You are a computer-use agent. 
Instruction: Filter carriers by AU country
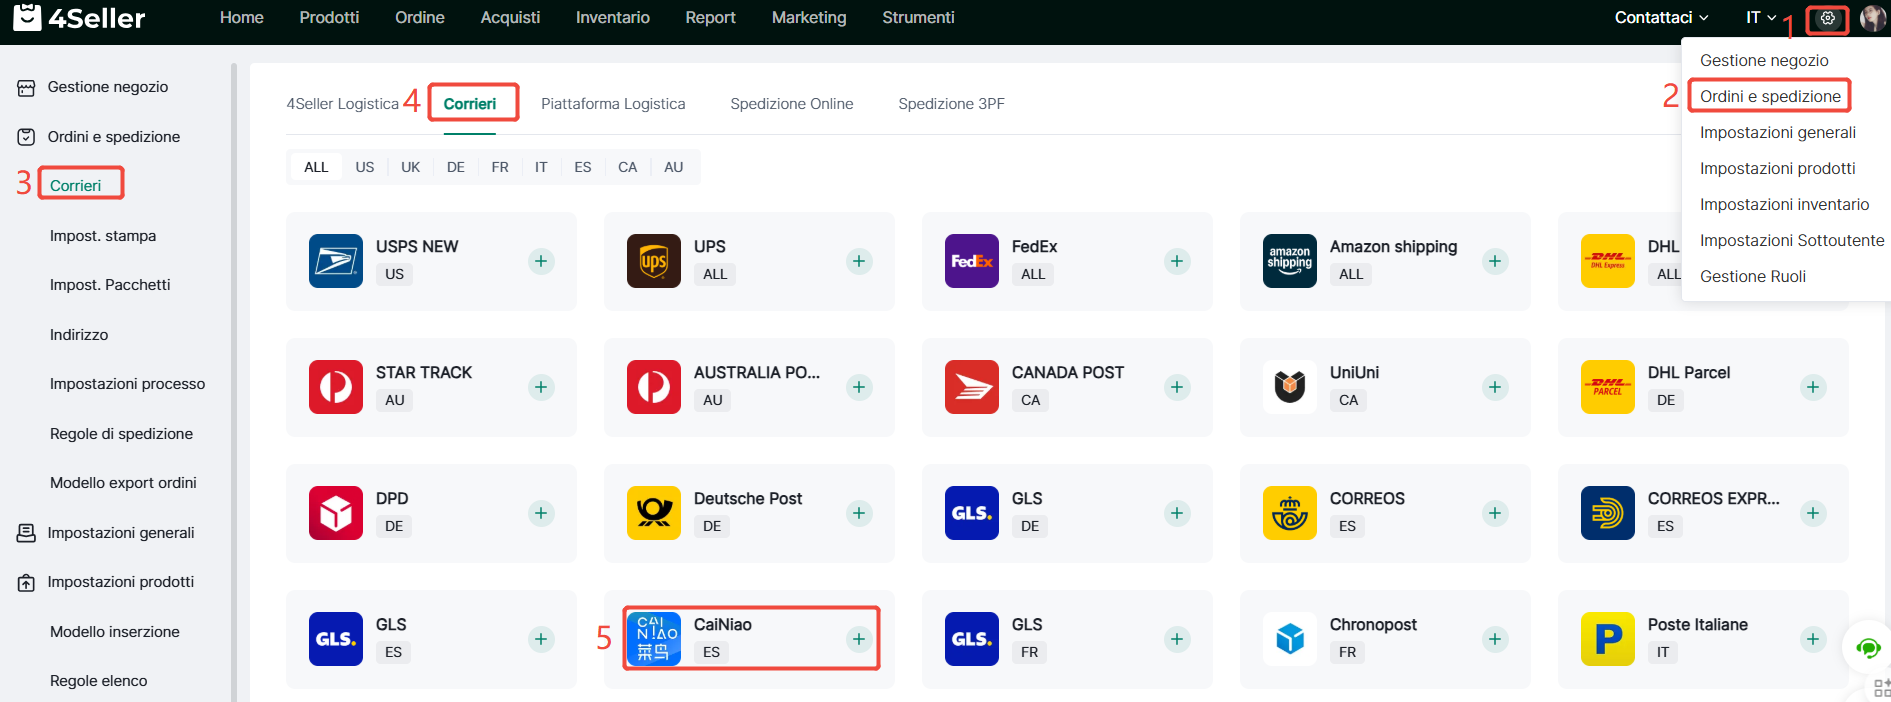pyautogui.click(x=673, y=167)
